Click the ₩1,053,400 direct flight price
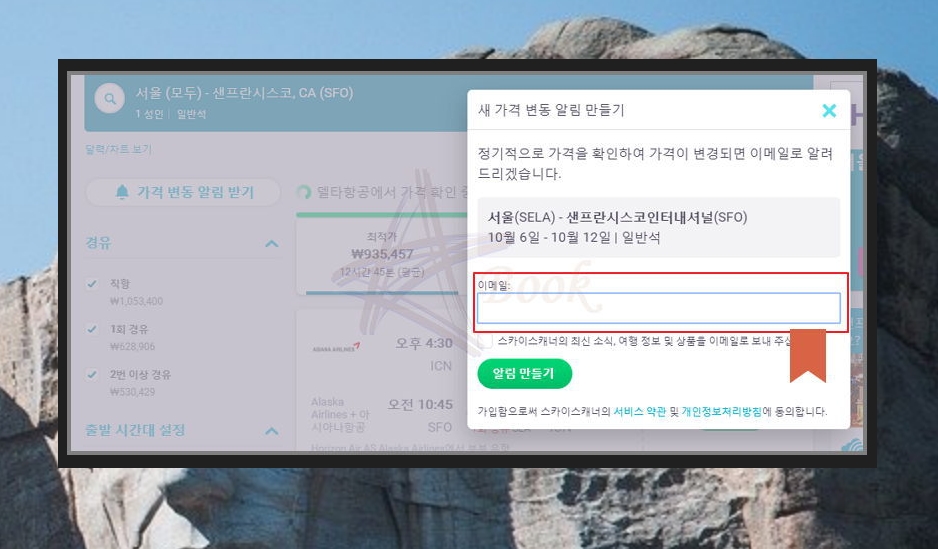Viewport: 938px width, 549px height. coord(136,301)
